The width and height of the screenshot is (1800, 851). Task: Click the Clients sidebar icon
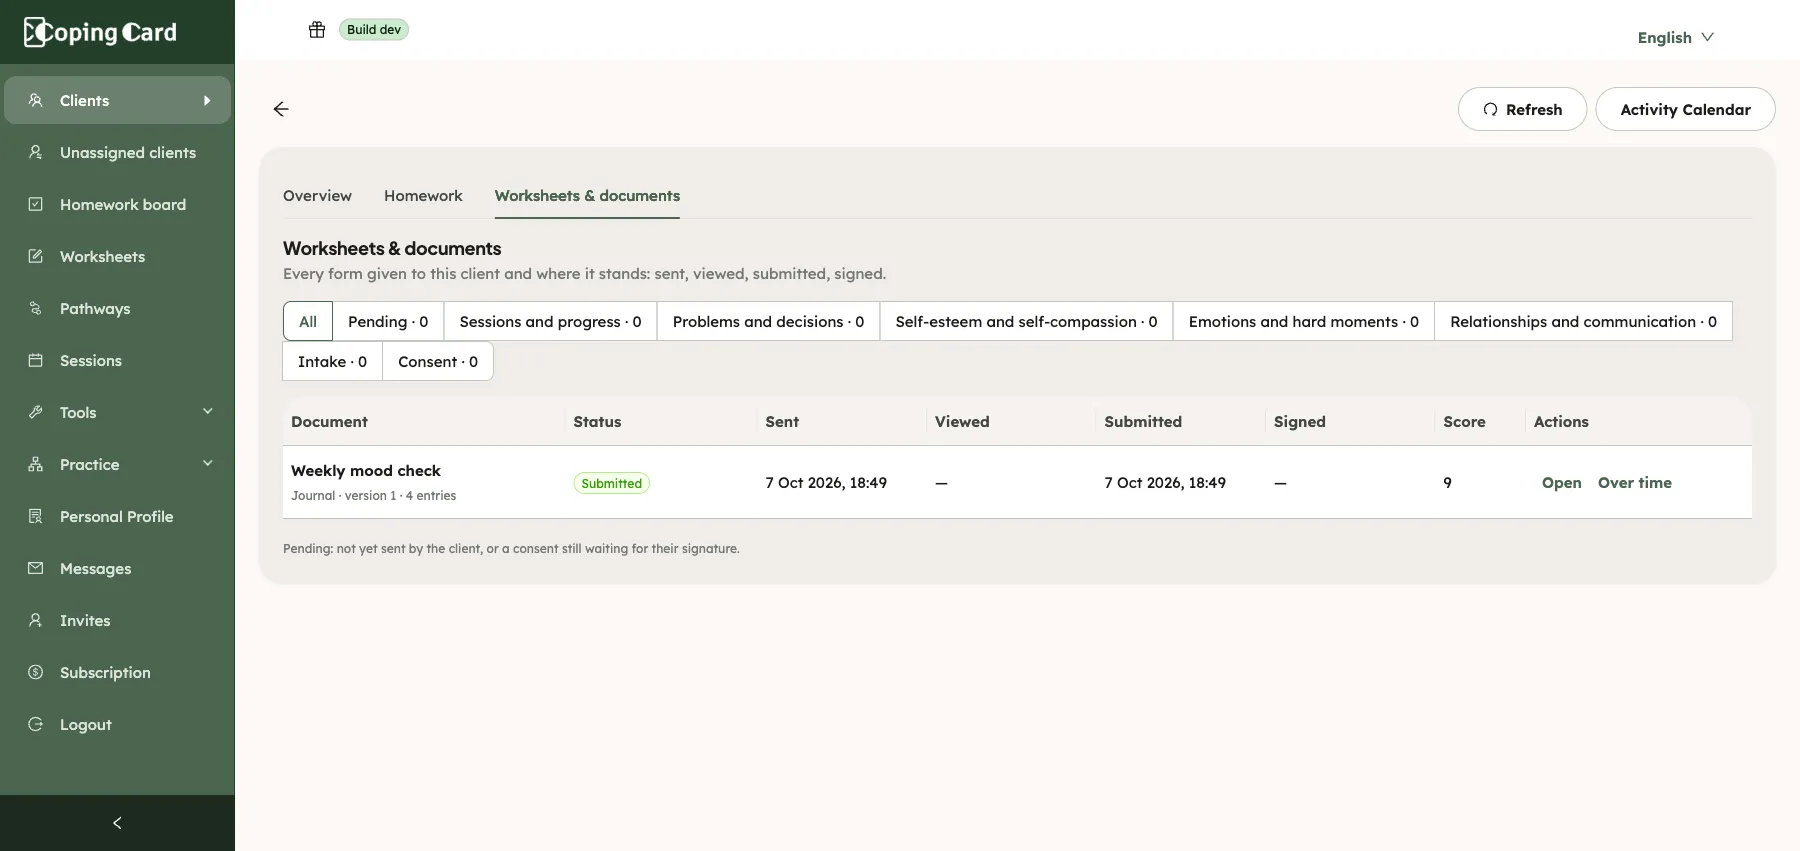pos(36,100)
